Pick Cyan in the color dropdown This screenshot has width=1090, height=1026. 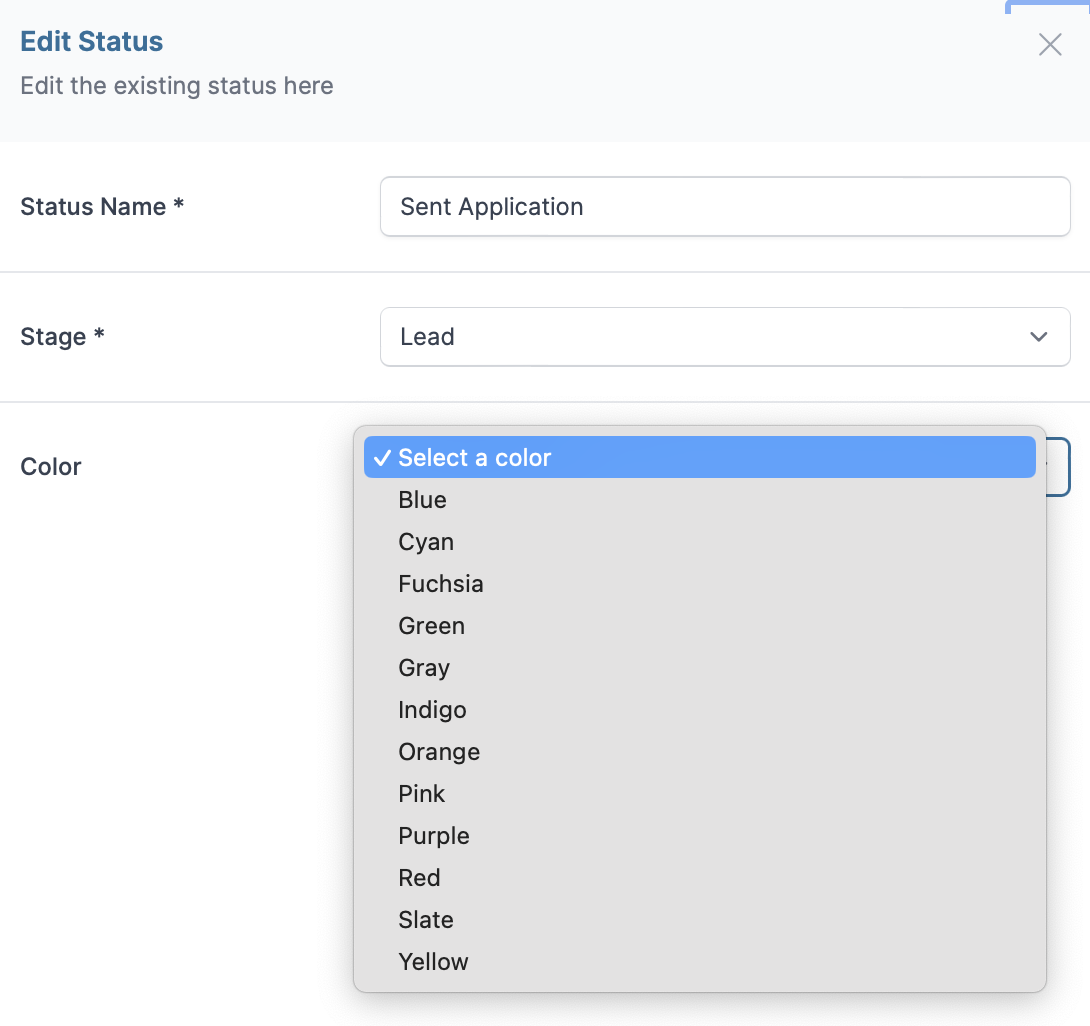[426, 542]
